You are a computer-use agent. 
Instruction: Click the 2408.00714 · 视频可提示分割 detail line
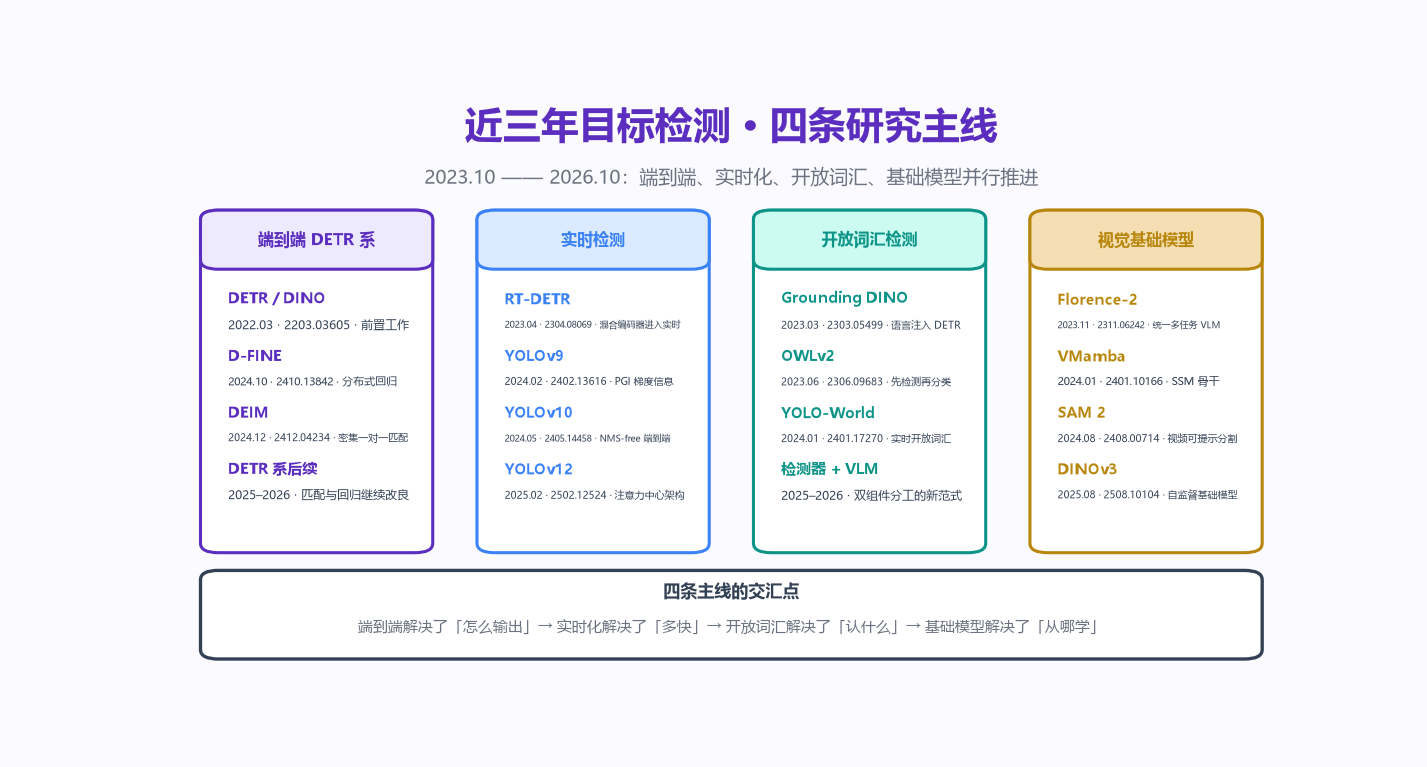[1147, 438]
